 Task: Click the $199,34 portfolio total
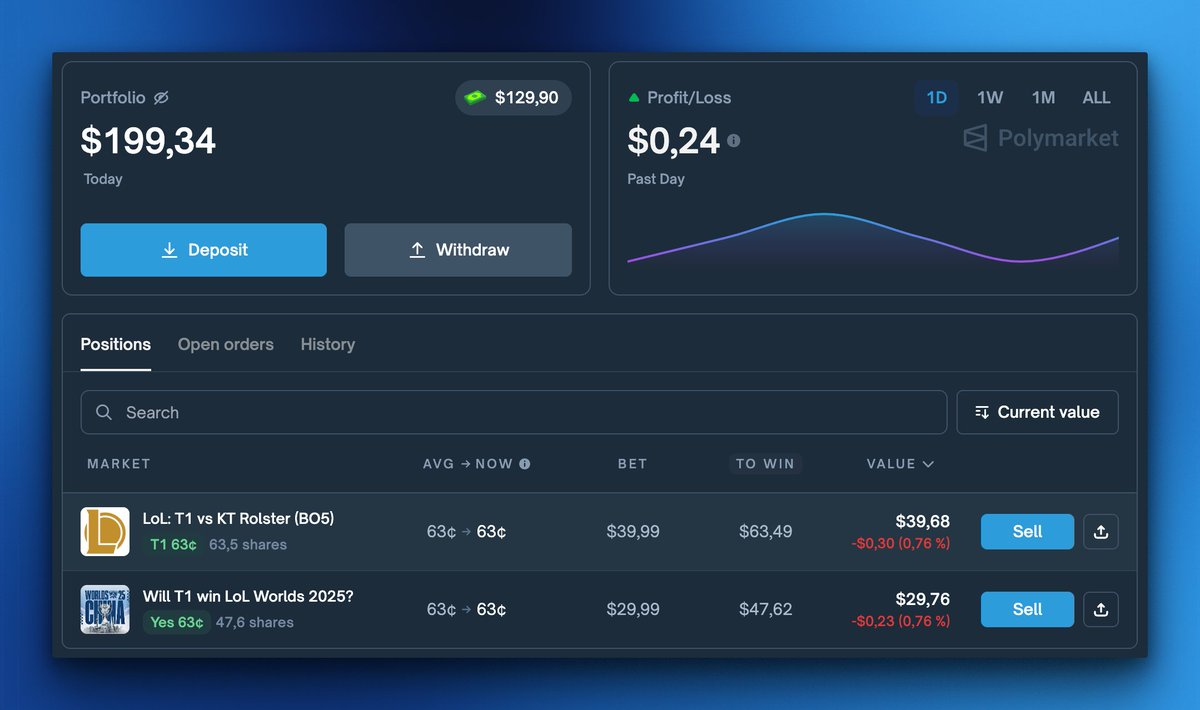click(148, 141)
